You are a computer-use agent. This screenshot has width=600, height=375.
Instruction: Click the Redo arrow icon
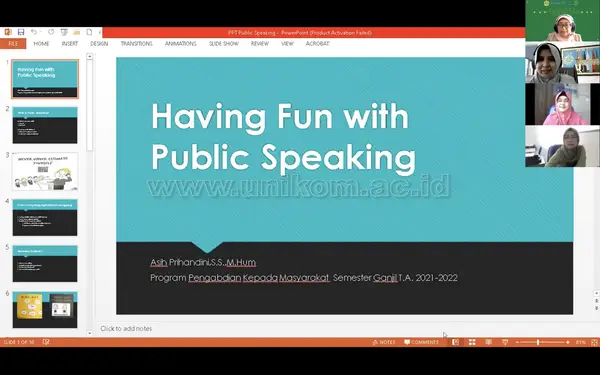coord(51,32)
